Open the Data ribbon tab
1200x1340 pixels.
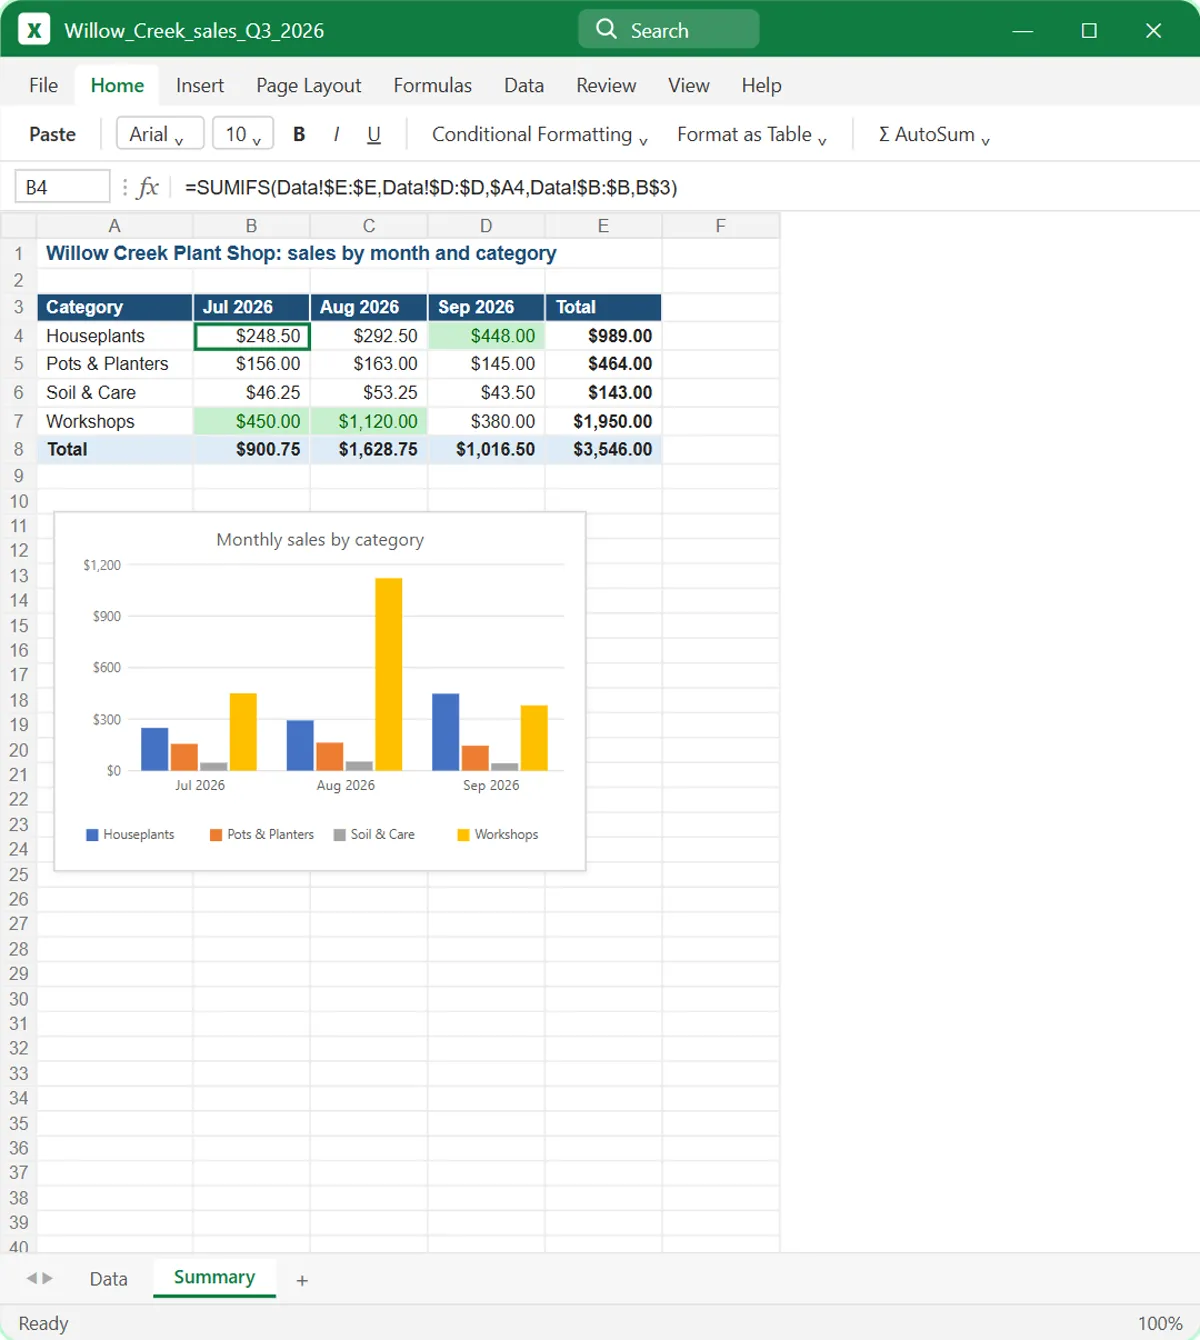pos(524,85)
